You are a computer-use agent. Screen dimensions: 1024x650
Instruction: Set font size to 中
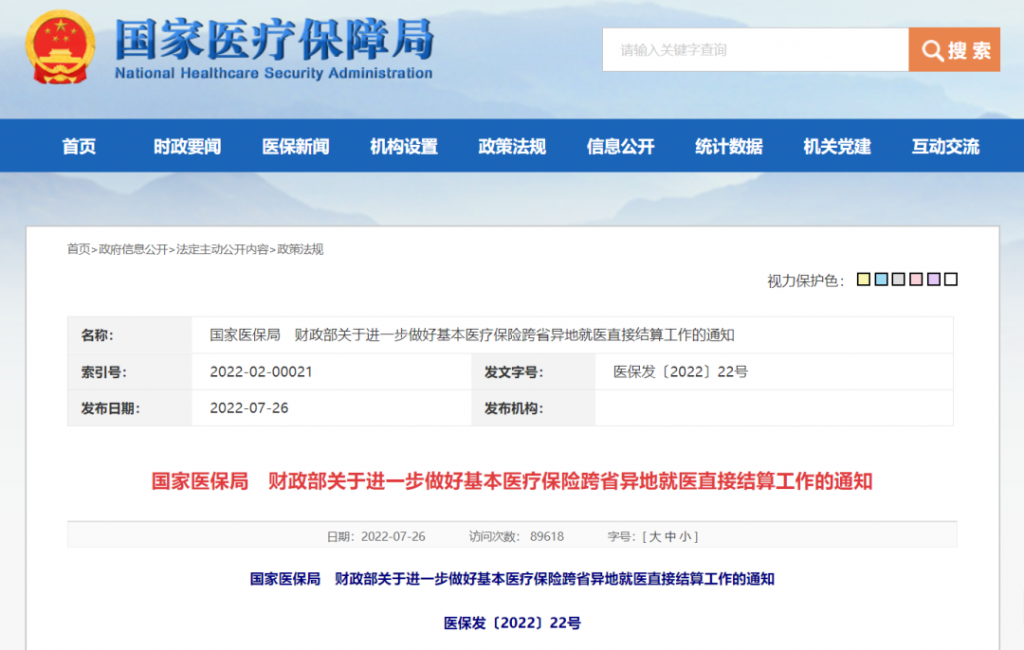(670, 536)
